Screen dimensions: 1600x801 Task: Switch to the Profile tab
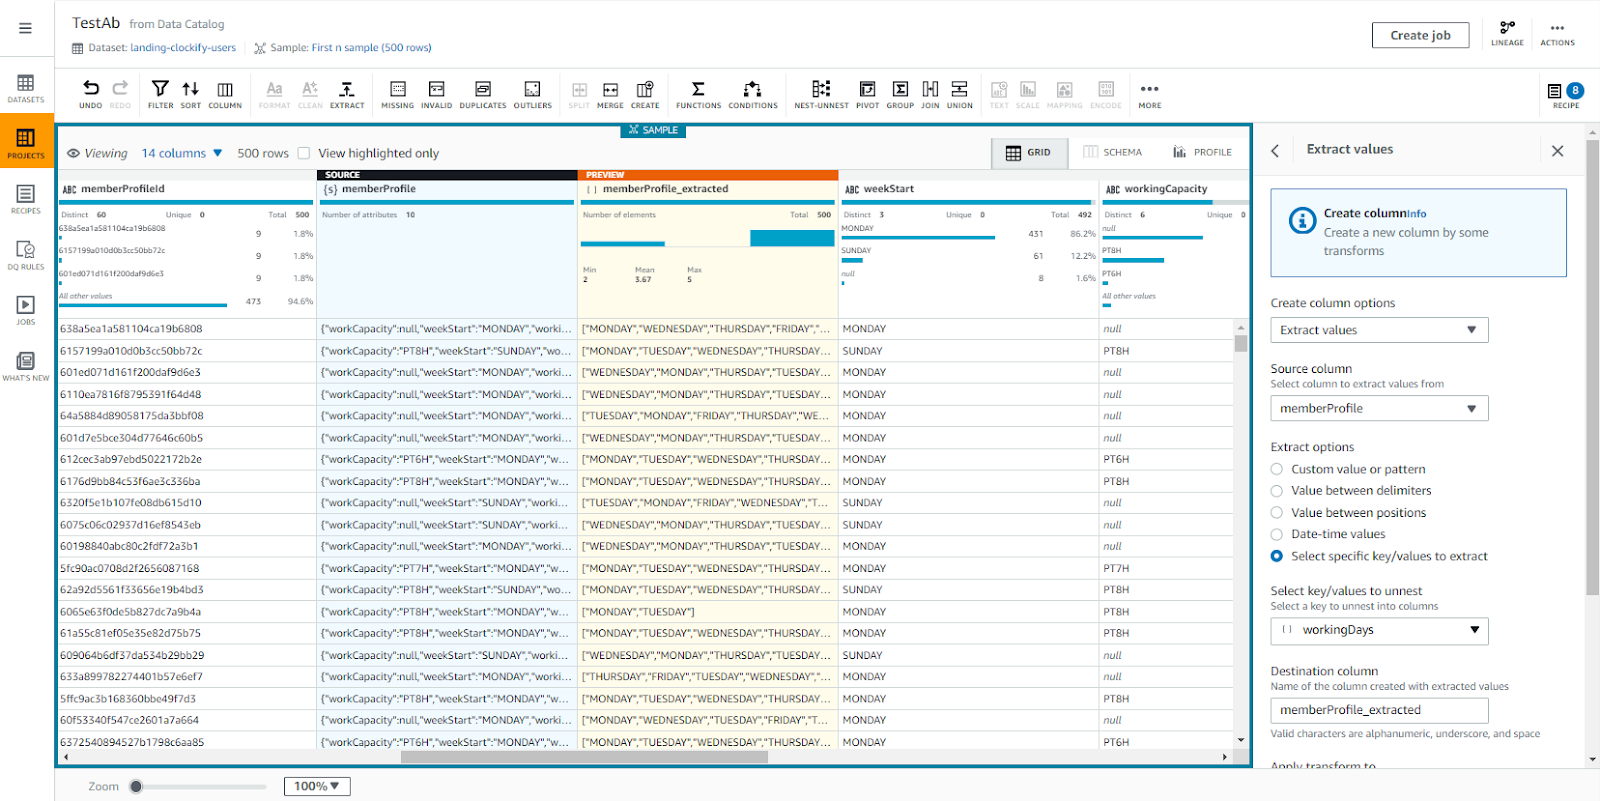coord(1202,153)
